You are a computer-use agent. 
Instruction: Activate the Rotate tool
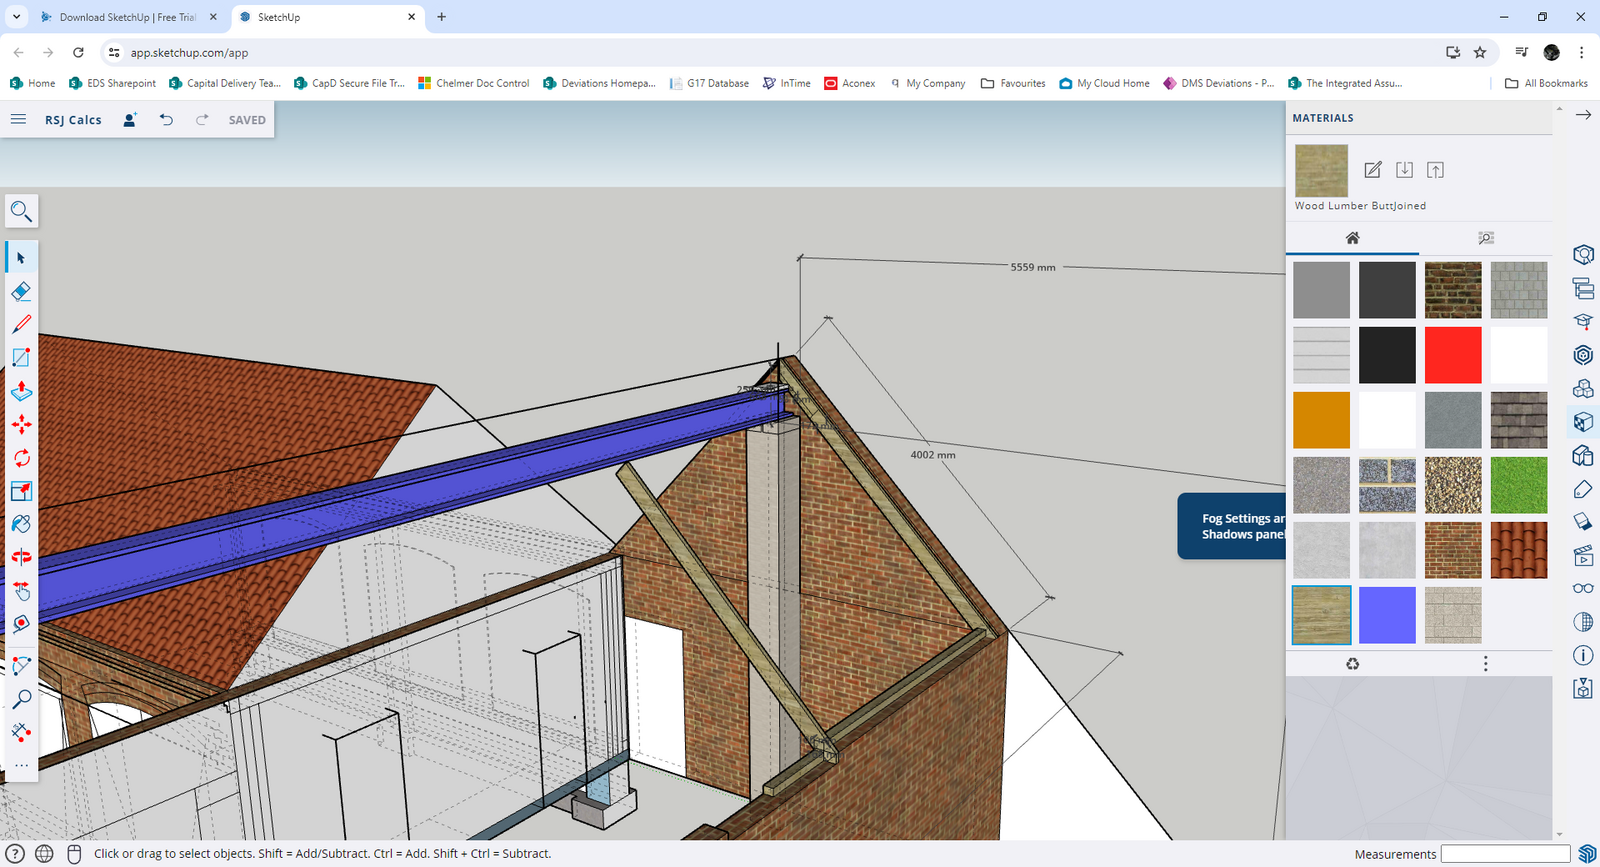click(x=21, y=458)
